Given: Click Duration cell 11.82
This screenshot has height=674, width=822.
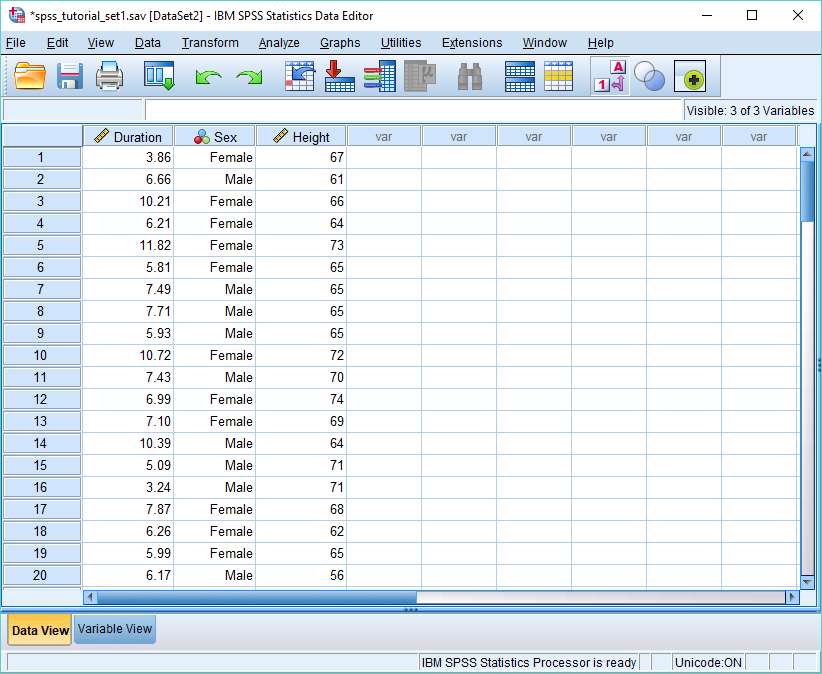Looking at the screenshot, I should point(128,245).
